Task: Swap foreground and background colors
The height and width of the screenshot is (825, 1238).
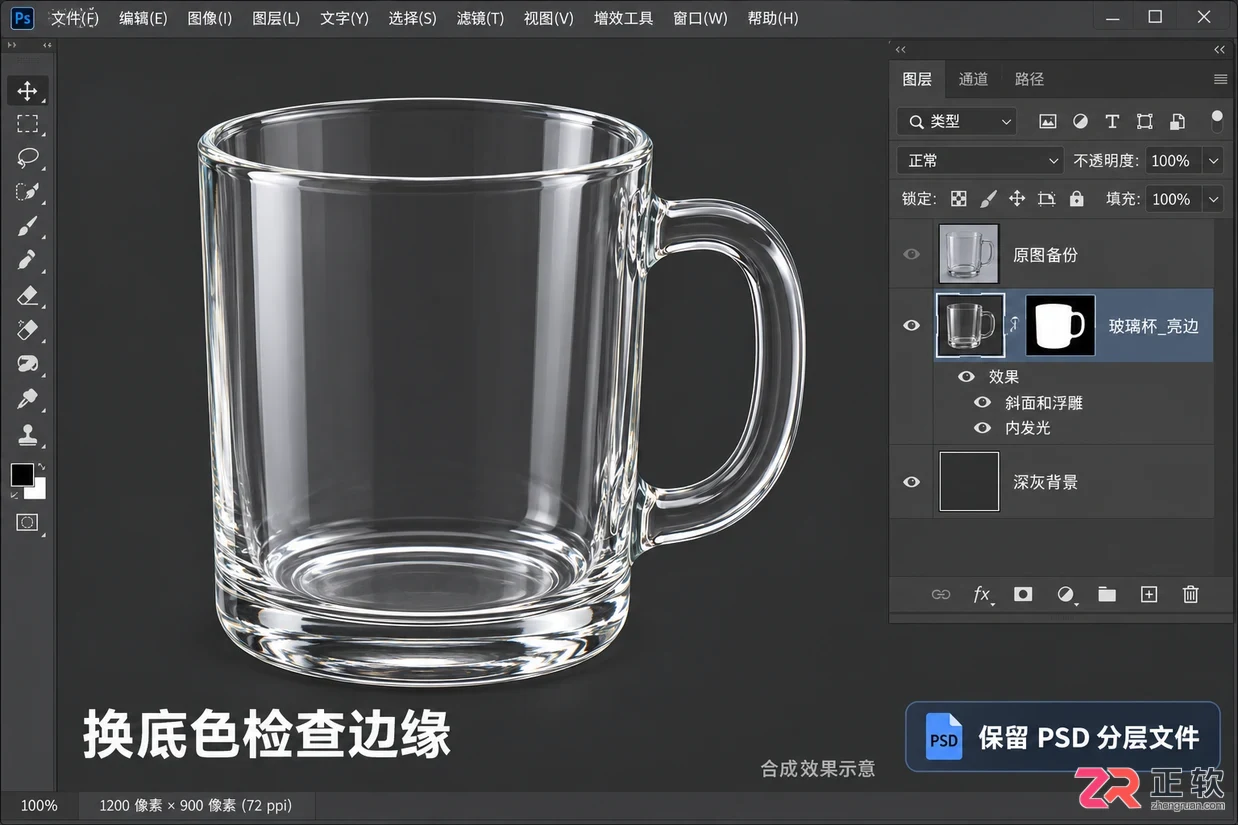Action: pyautogui.click(x=40, y=468)
